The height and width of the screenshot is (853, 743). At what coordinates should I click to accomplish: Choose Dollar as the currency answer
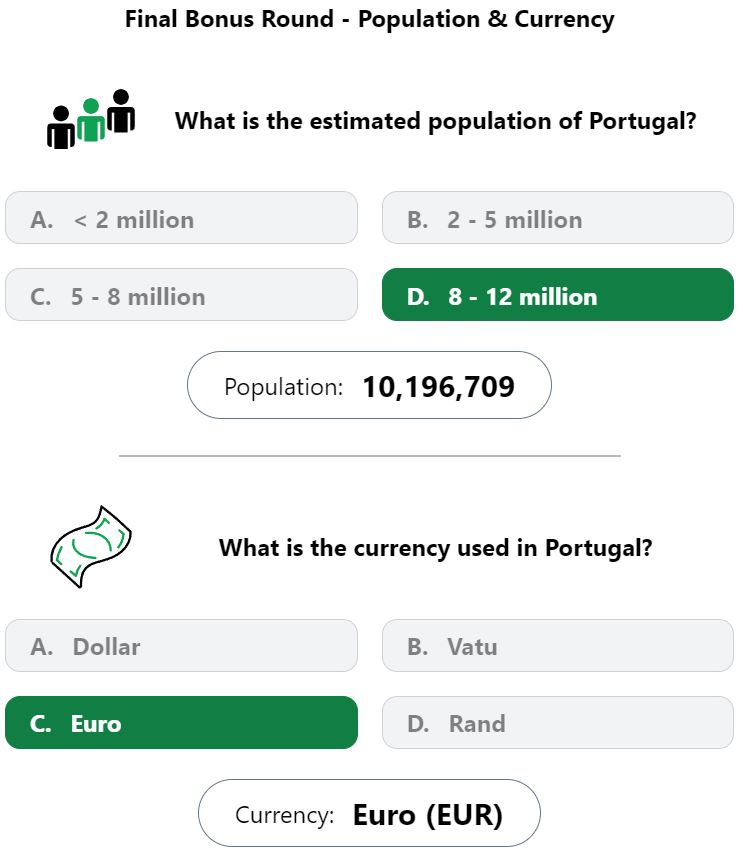click(x=181, y=645)
